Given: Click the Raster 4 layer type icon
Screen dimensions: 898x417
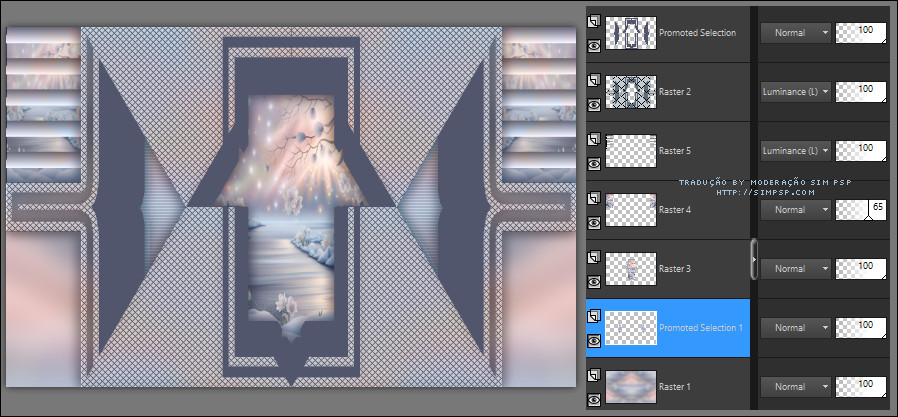Looking at the screenshot, I should coord(594,197).
